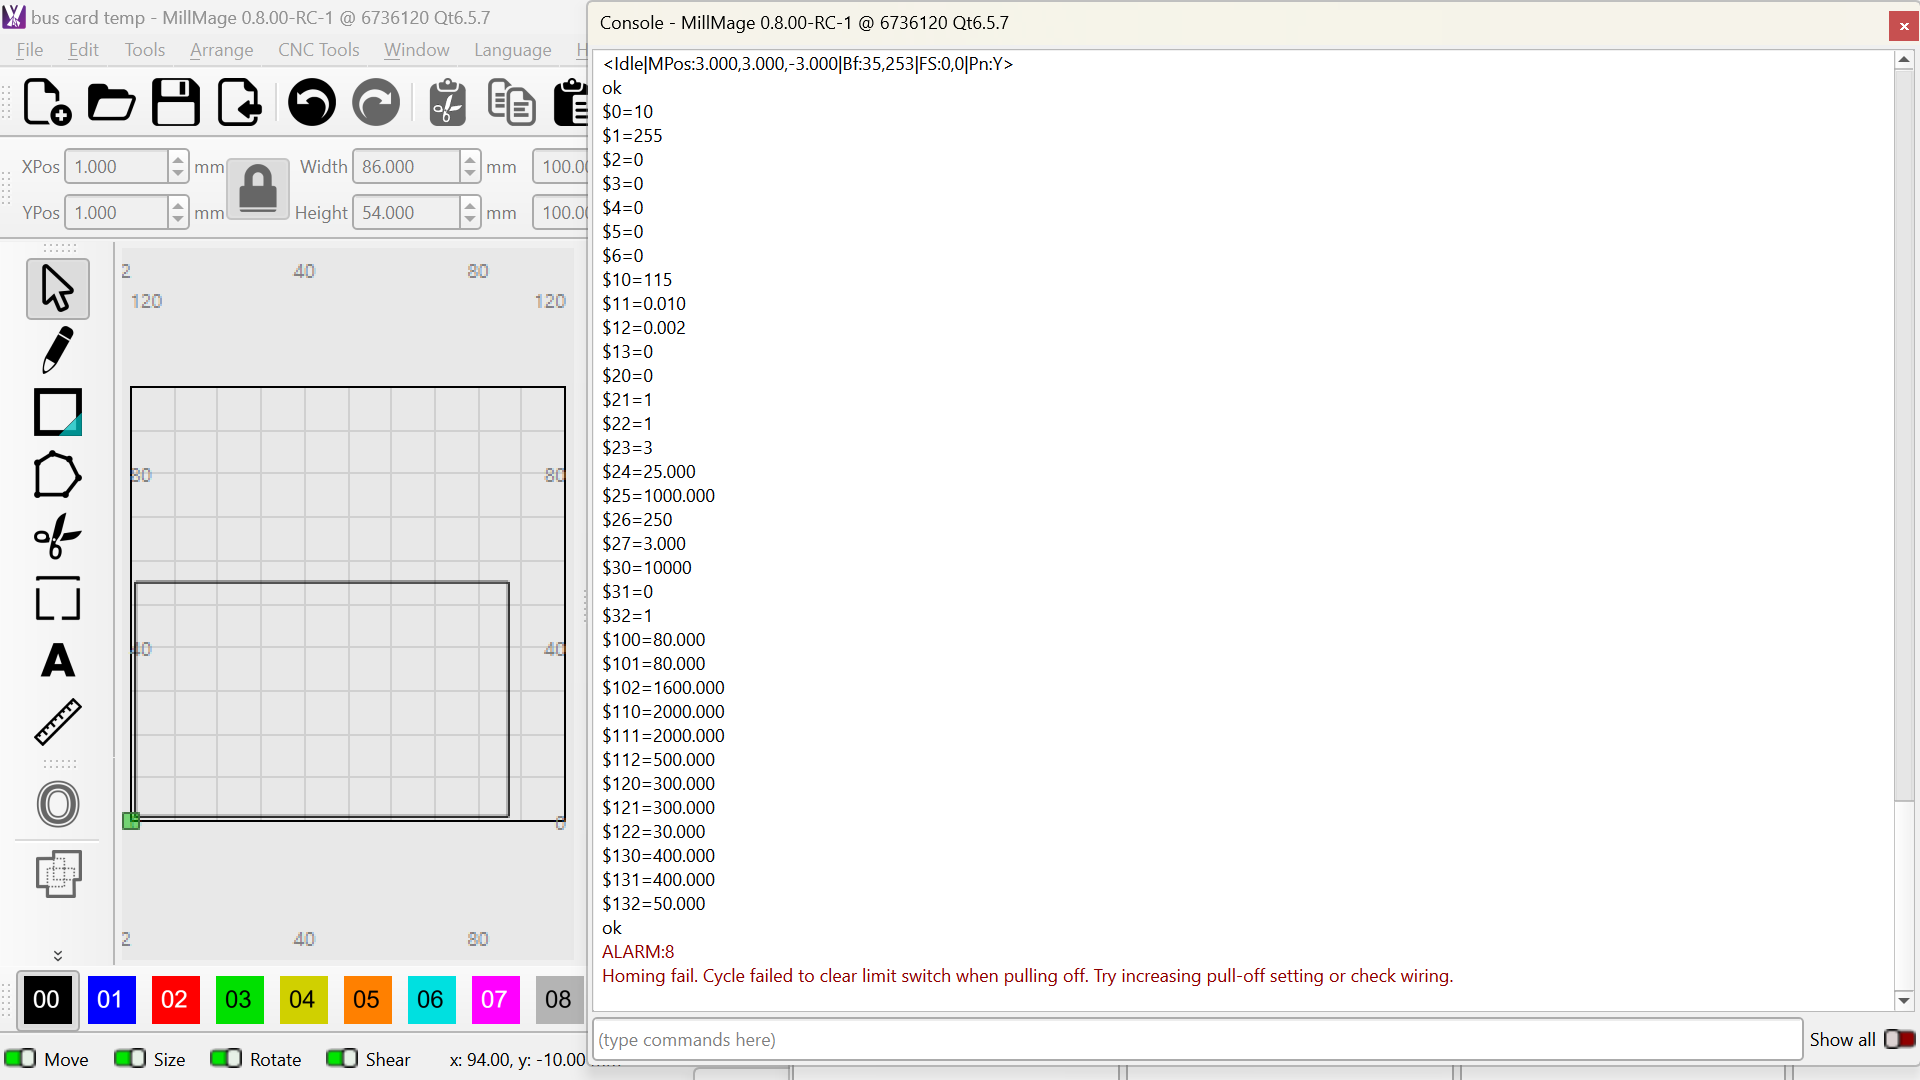Click the Undo button
This screenshot has width=1920, height=1080.
[x=311, y=103]
